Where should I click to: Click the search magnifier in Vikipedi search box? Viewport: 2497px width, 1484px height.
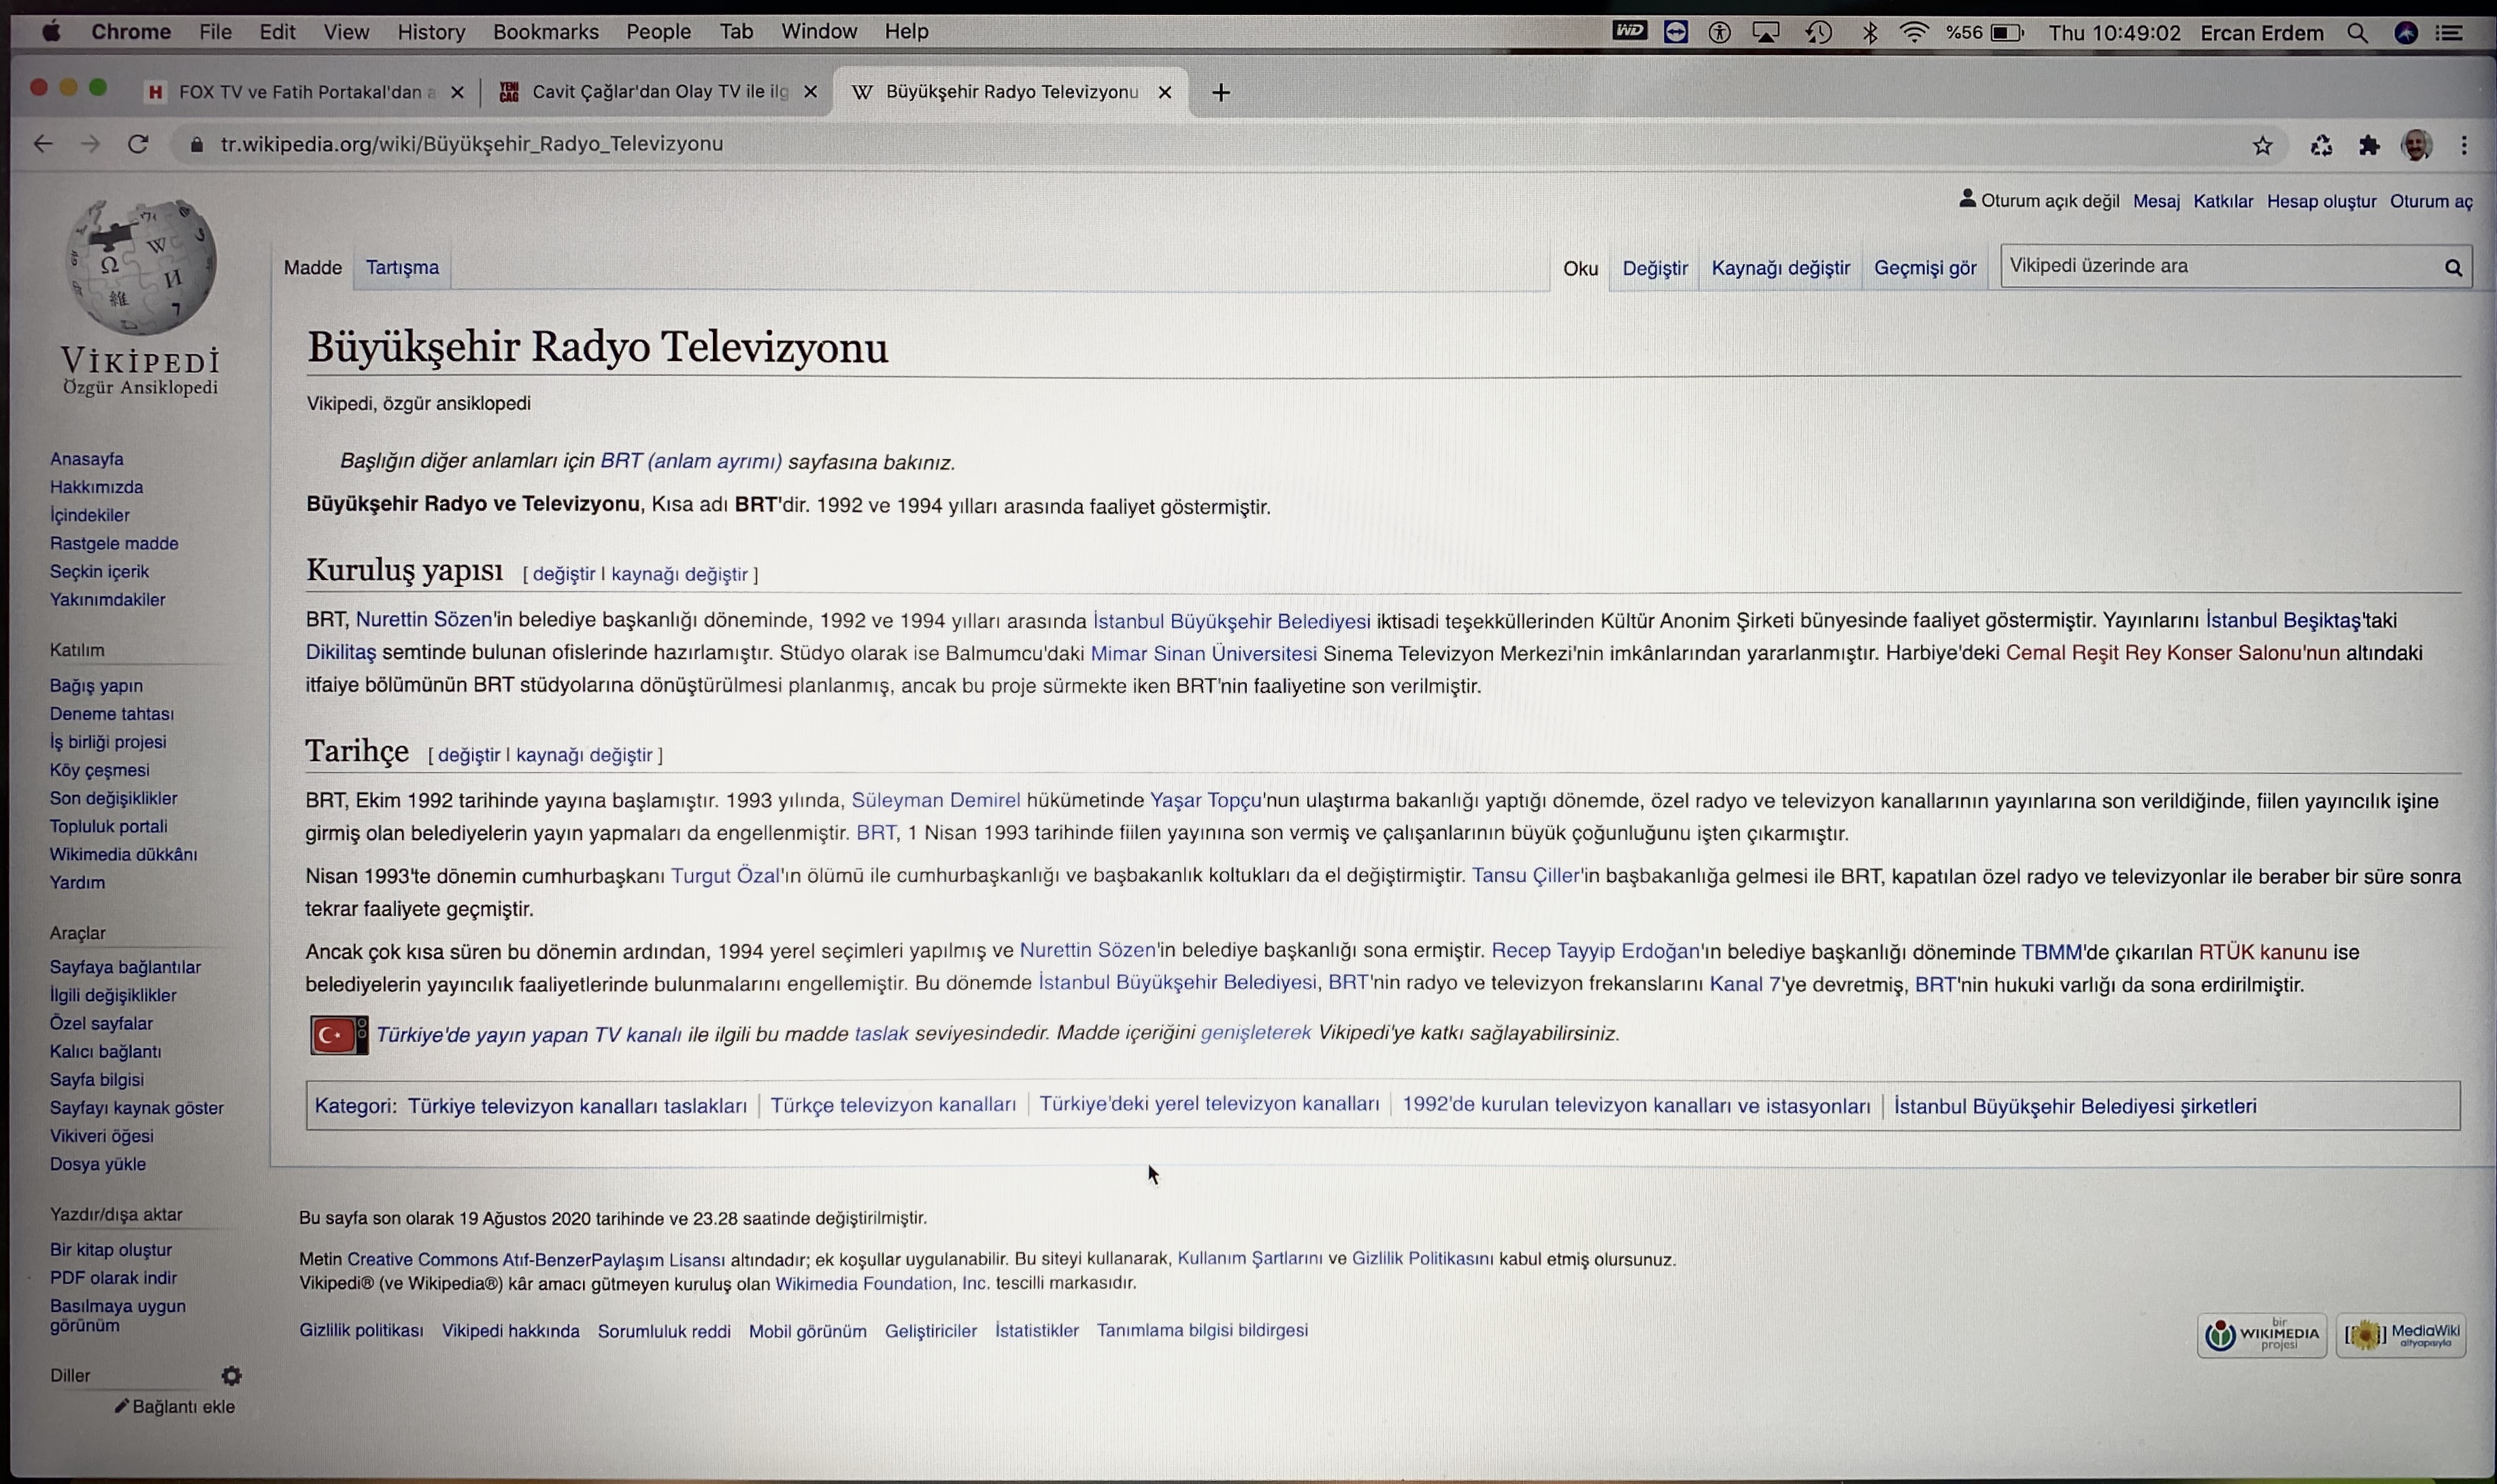point(2454,267)
